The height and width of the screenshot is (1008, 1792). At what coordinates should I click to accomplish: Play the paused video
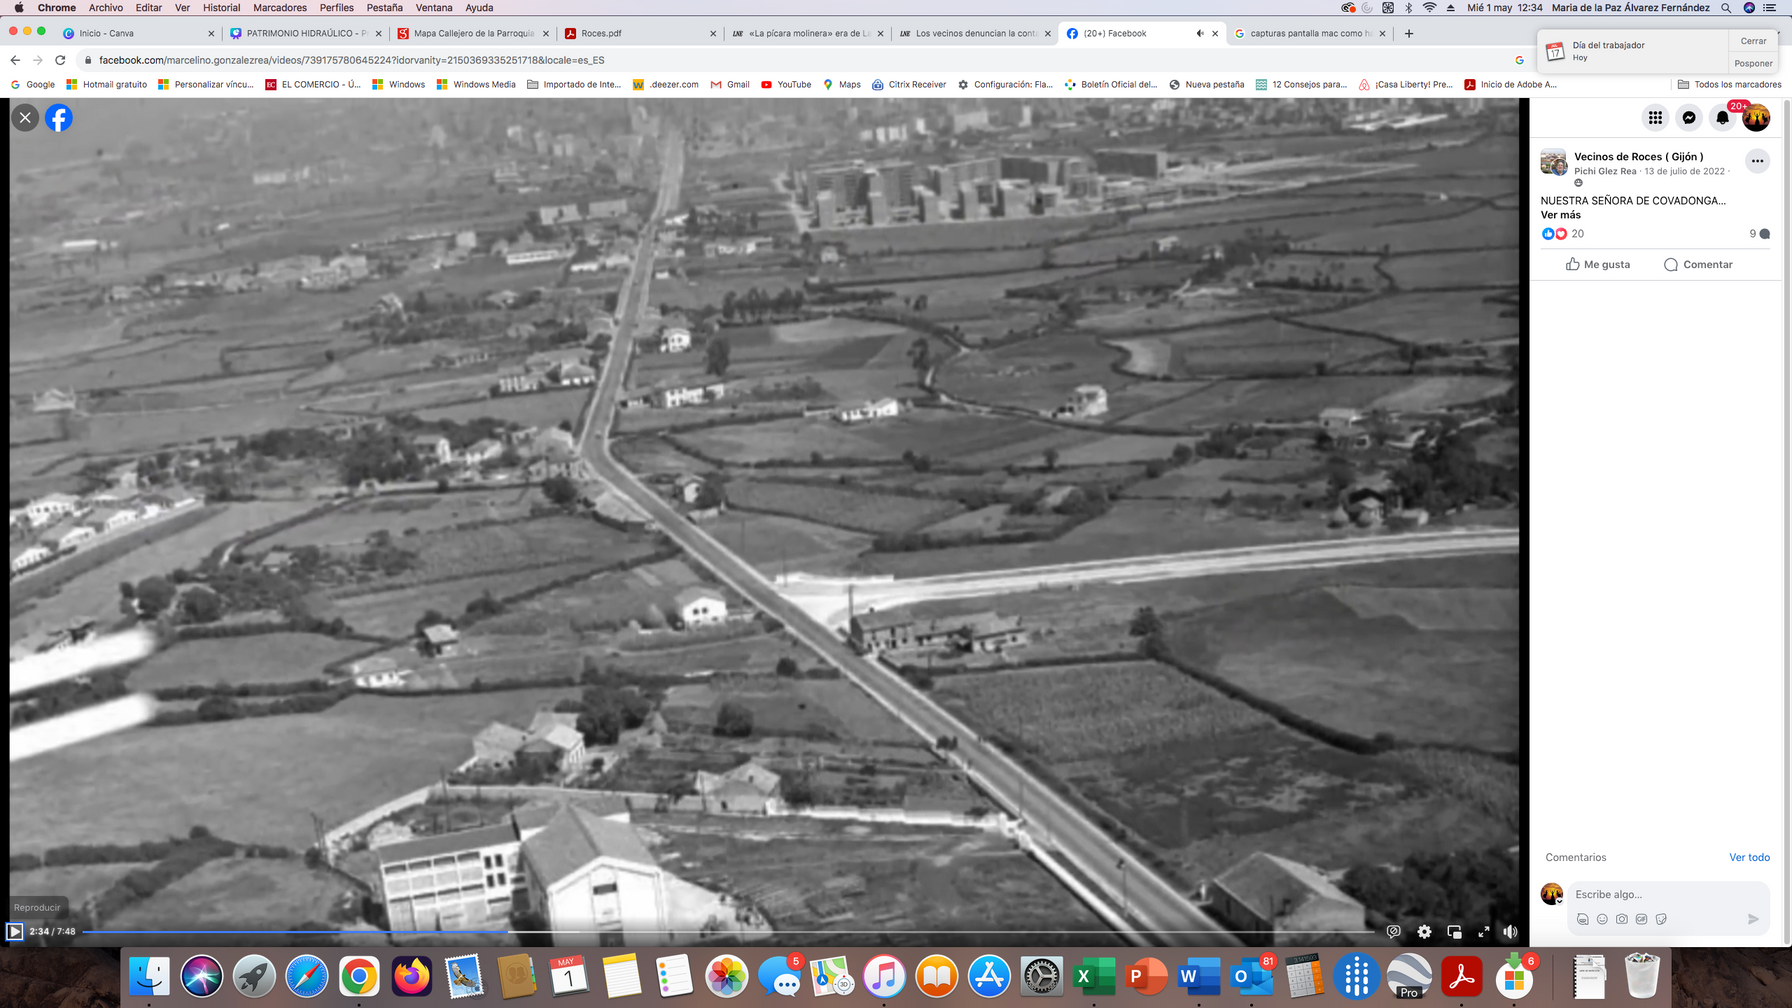click(x=15, y=932)
